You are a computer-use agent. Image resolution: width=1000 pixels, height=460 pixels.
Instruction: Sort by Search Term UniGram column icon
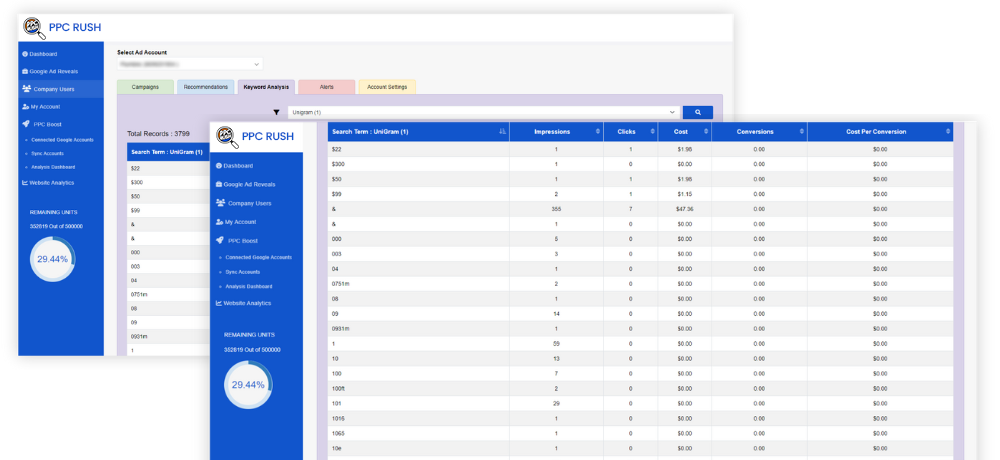click(x=503, y=131)
